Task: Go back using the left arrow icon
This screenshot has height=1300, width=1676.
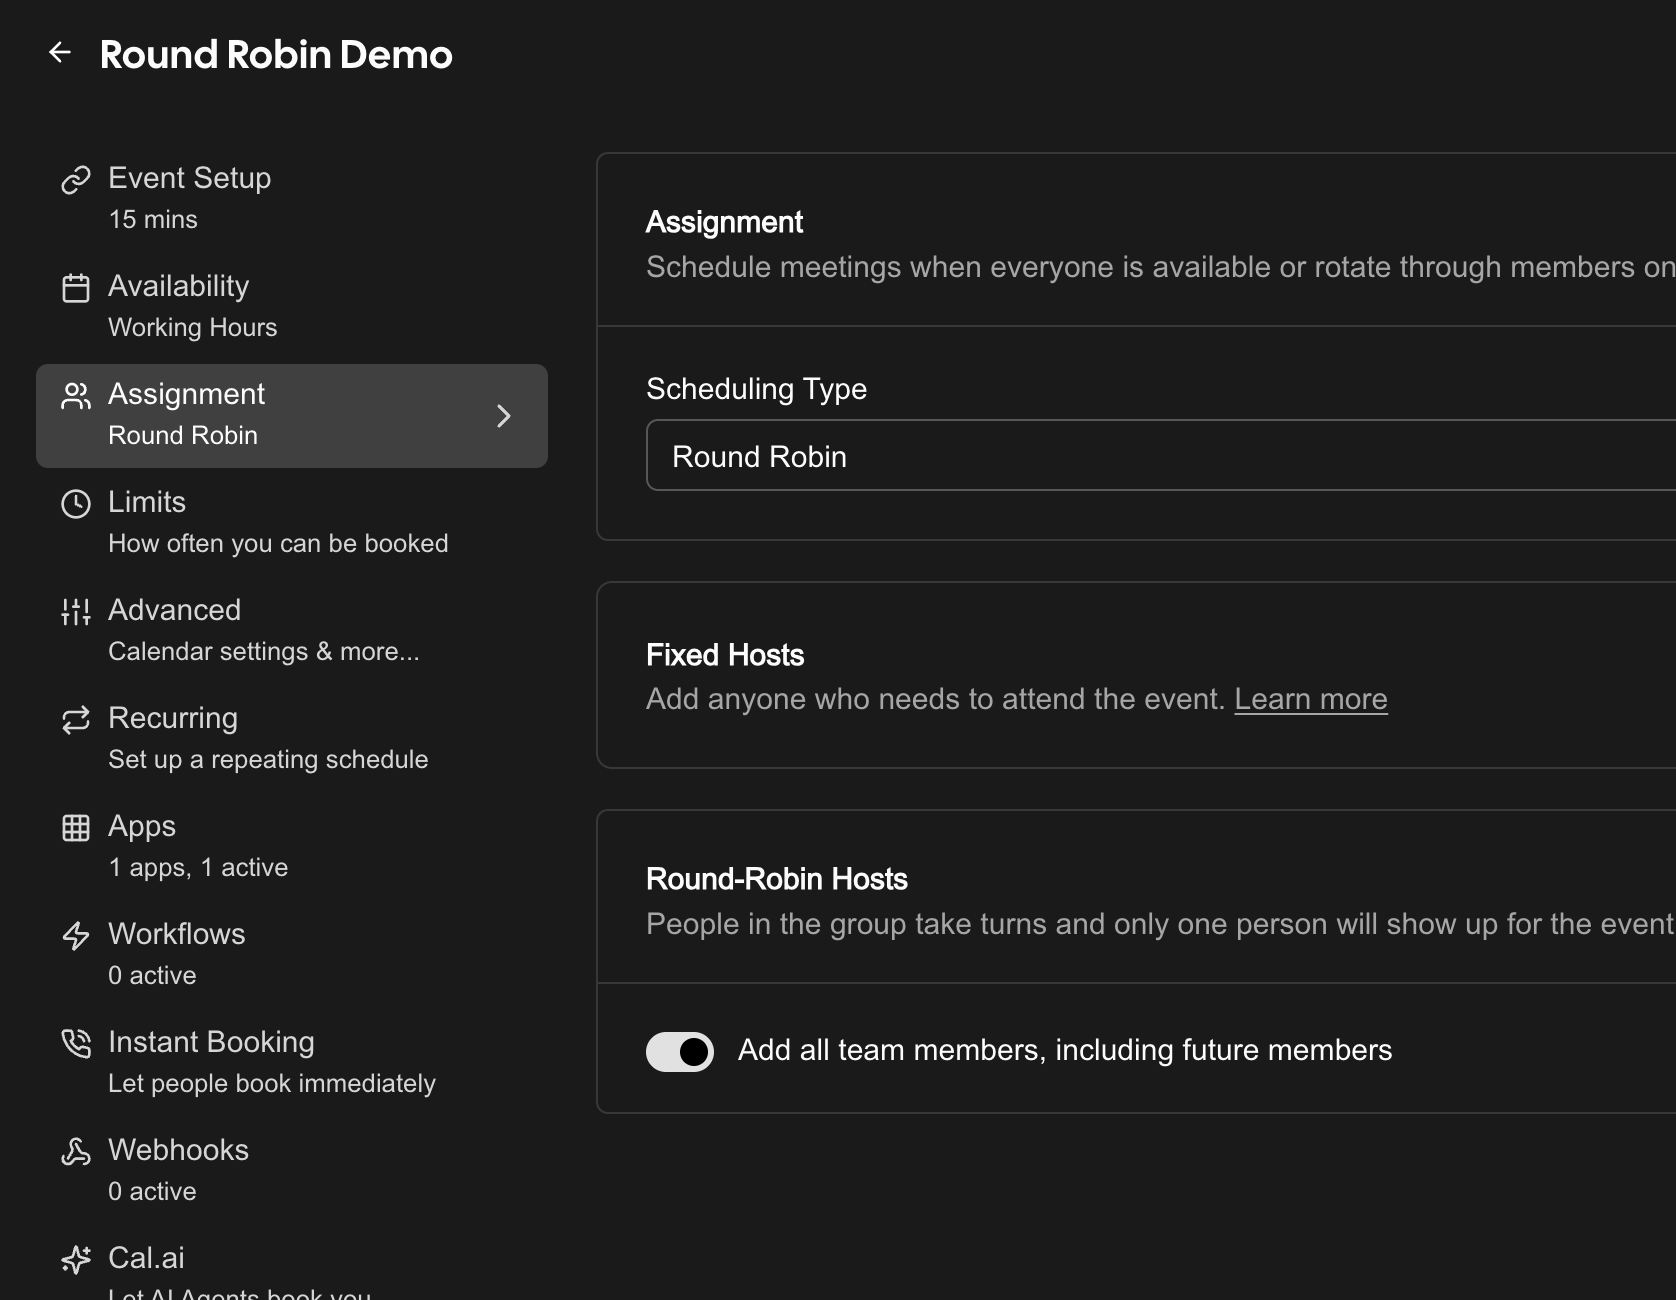Action: (x=60, y=52)
